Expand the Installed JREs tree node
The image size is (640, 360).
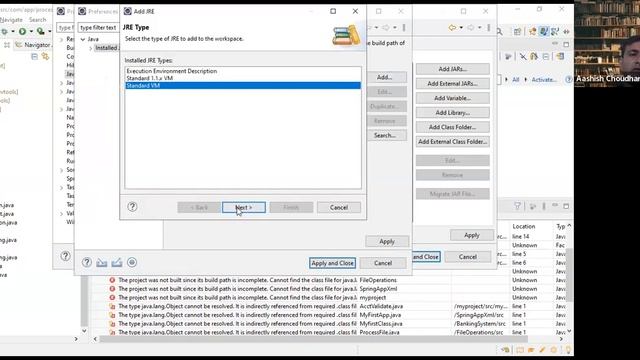(91, 48)
